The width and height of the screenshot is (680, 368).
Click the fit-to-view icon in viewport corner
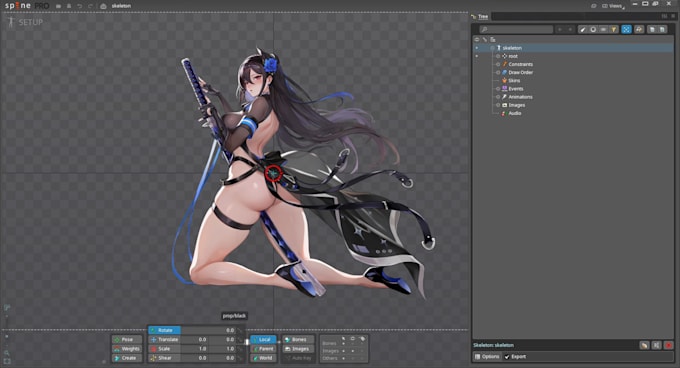point(7,361)
